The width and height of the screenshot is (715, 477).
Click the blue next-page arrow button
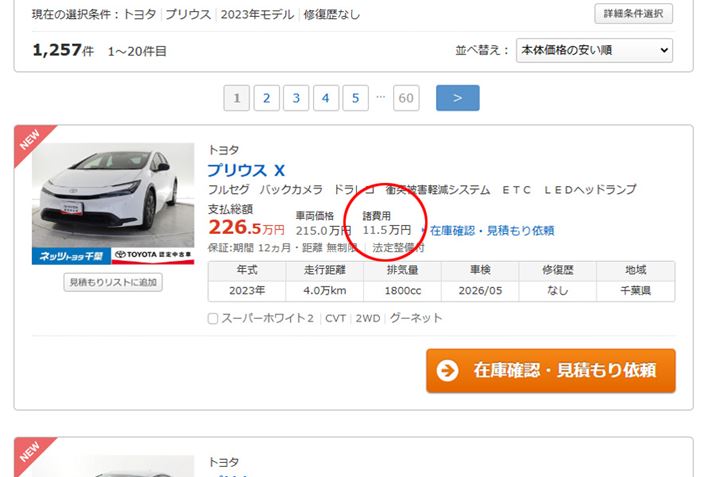click(x=457, y=98)
